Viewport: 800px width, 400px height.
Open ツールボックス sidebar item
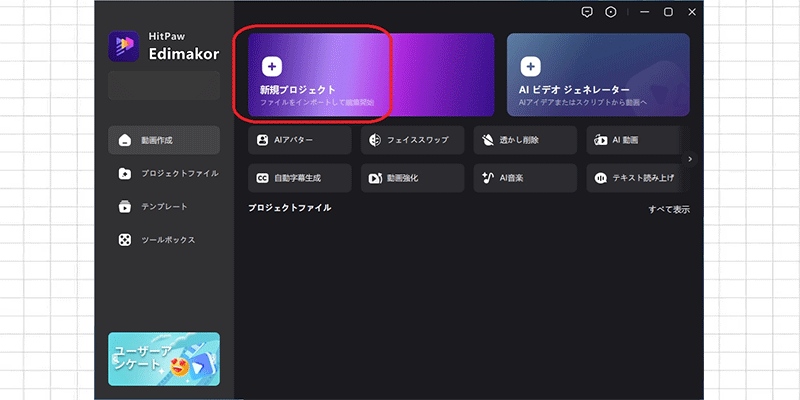[164, 240]
